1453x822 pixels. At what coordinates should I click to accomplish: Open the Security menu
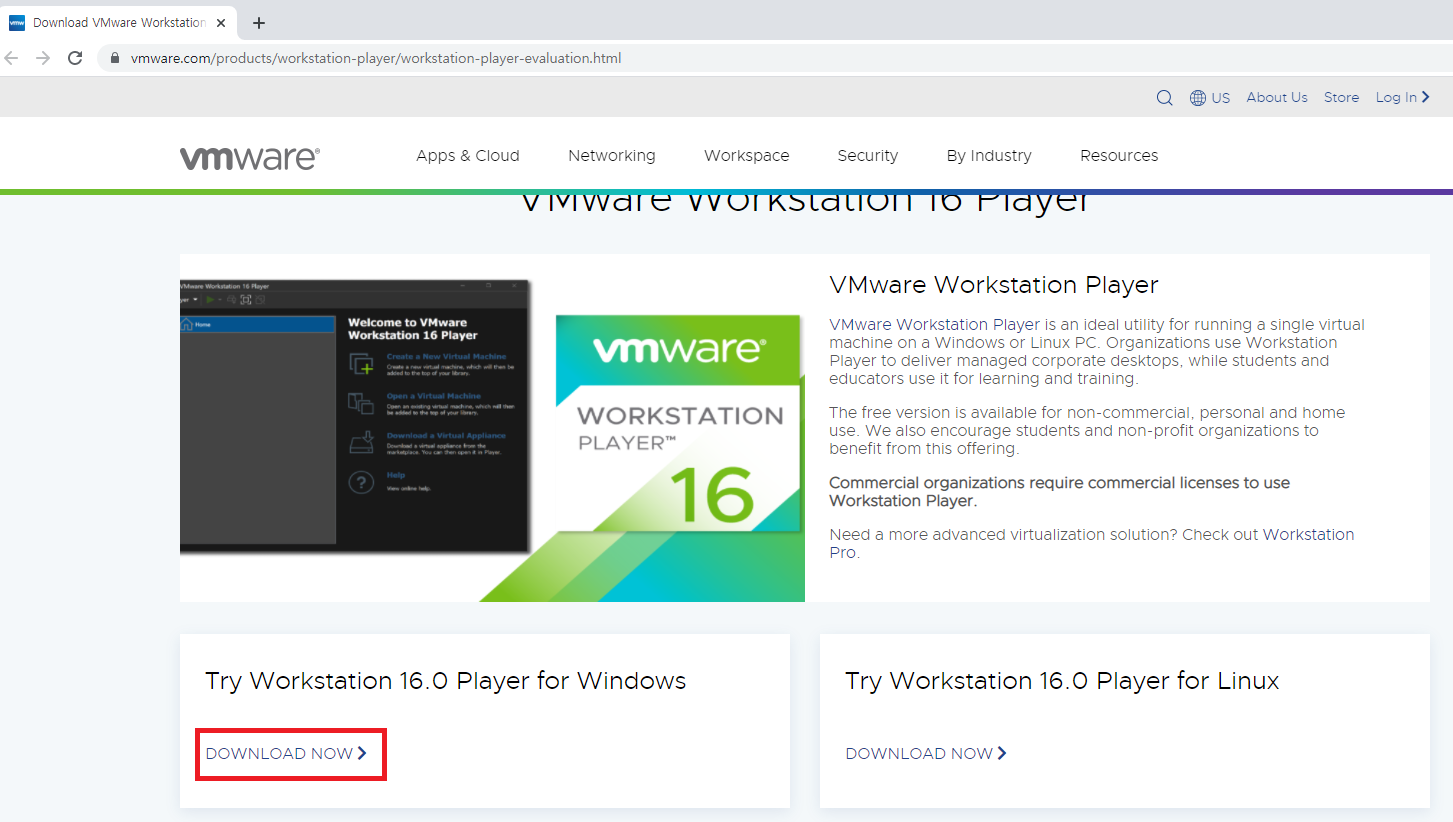(x=868, y=155)
